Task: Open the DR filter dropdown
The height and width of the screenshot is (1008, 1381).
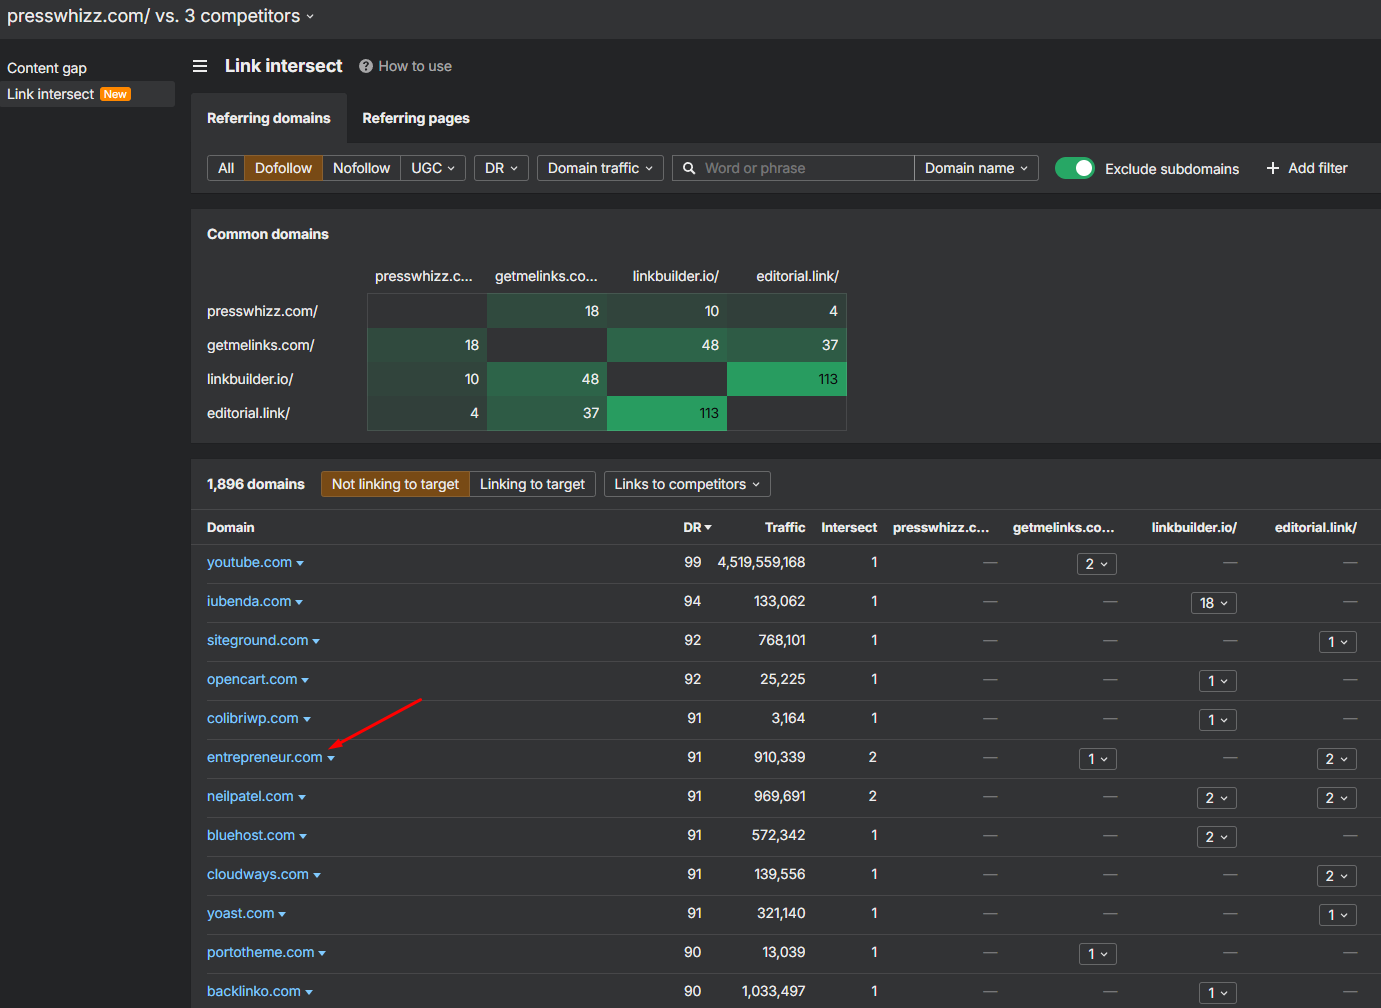Action: click(501, 168)
